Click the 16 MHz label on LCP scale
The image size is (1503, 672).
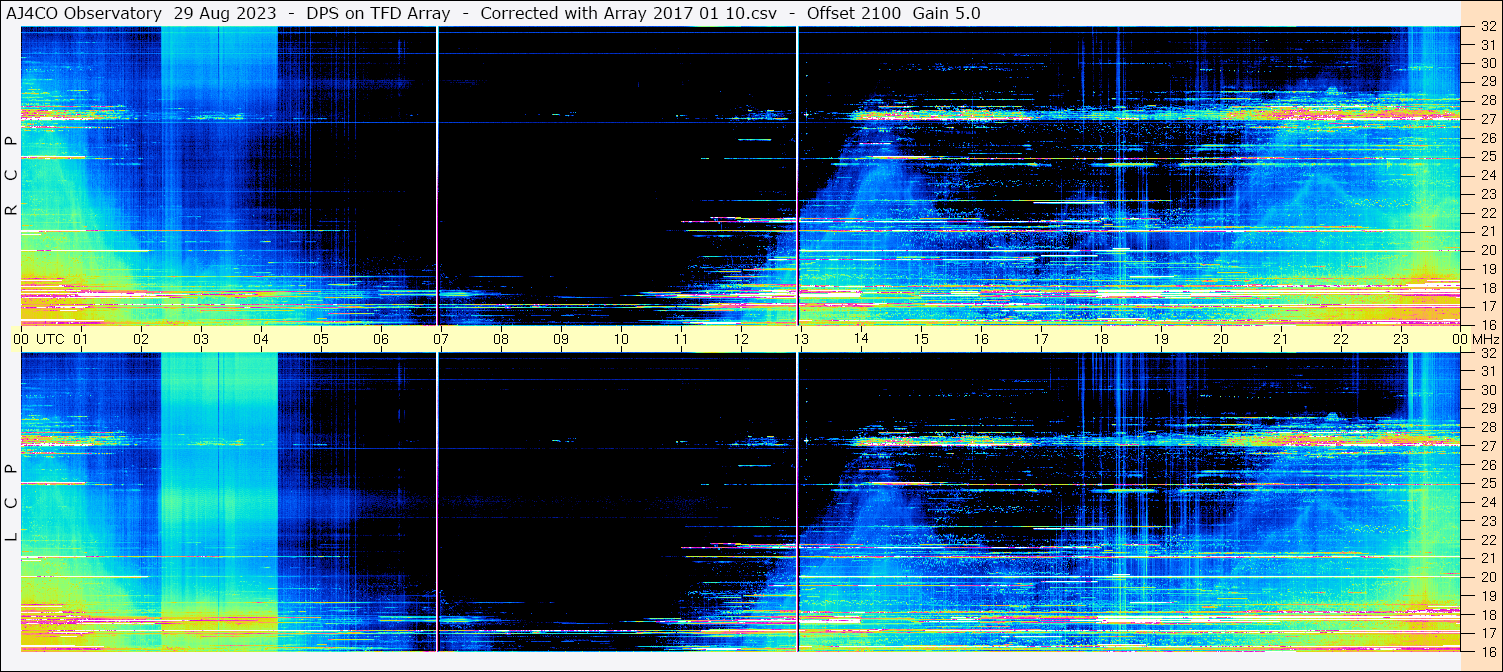tap(1486, 650)
